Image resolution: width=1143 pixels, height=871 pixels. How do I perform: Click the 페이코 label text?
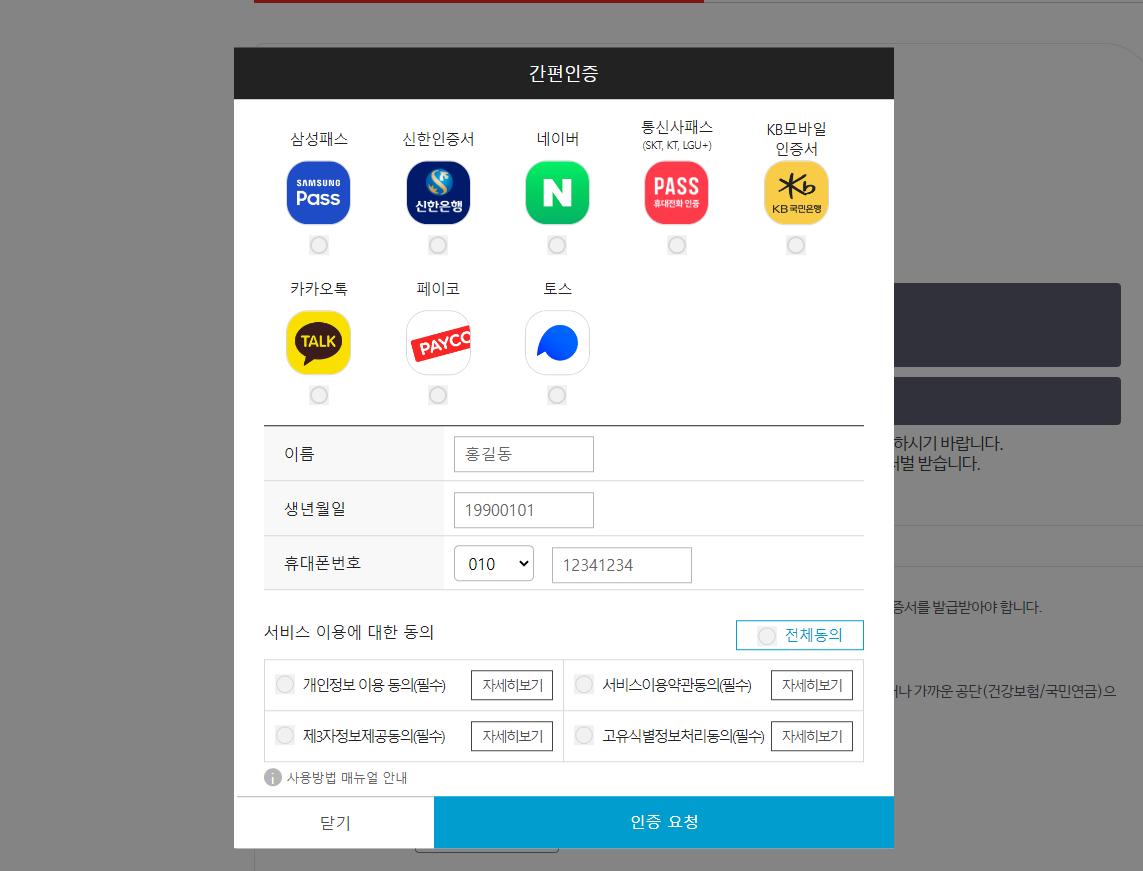point(438,289)
